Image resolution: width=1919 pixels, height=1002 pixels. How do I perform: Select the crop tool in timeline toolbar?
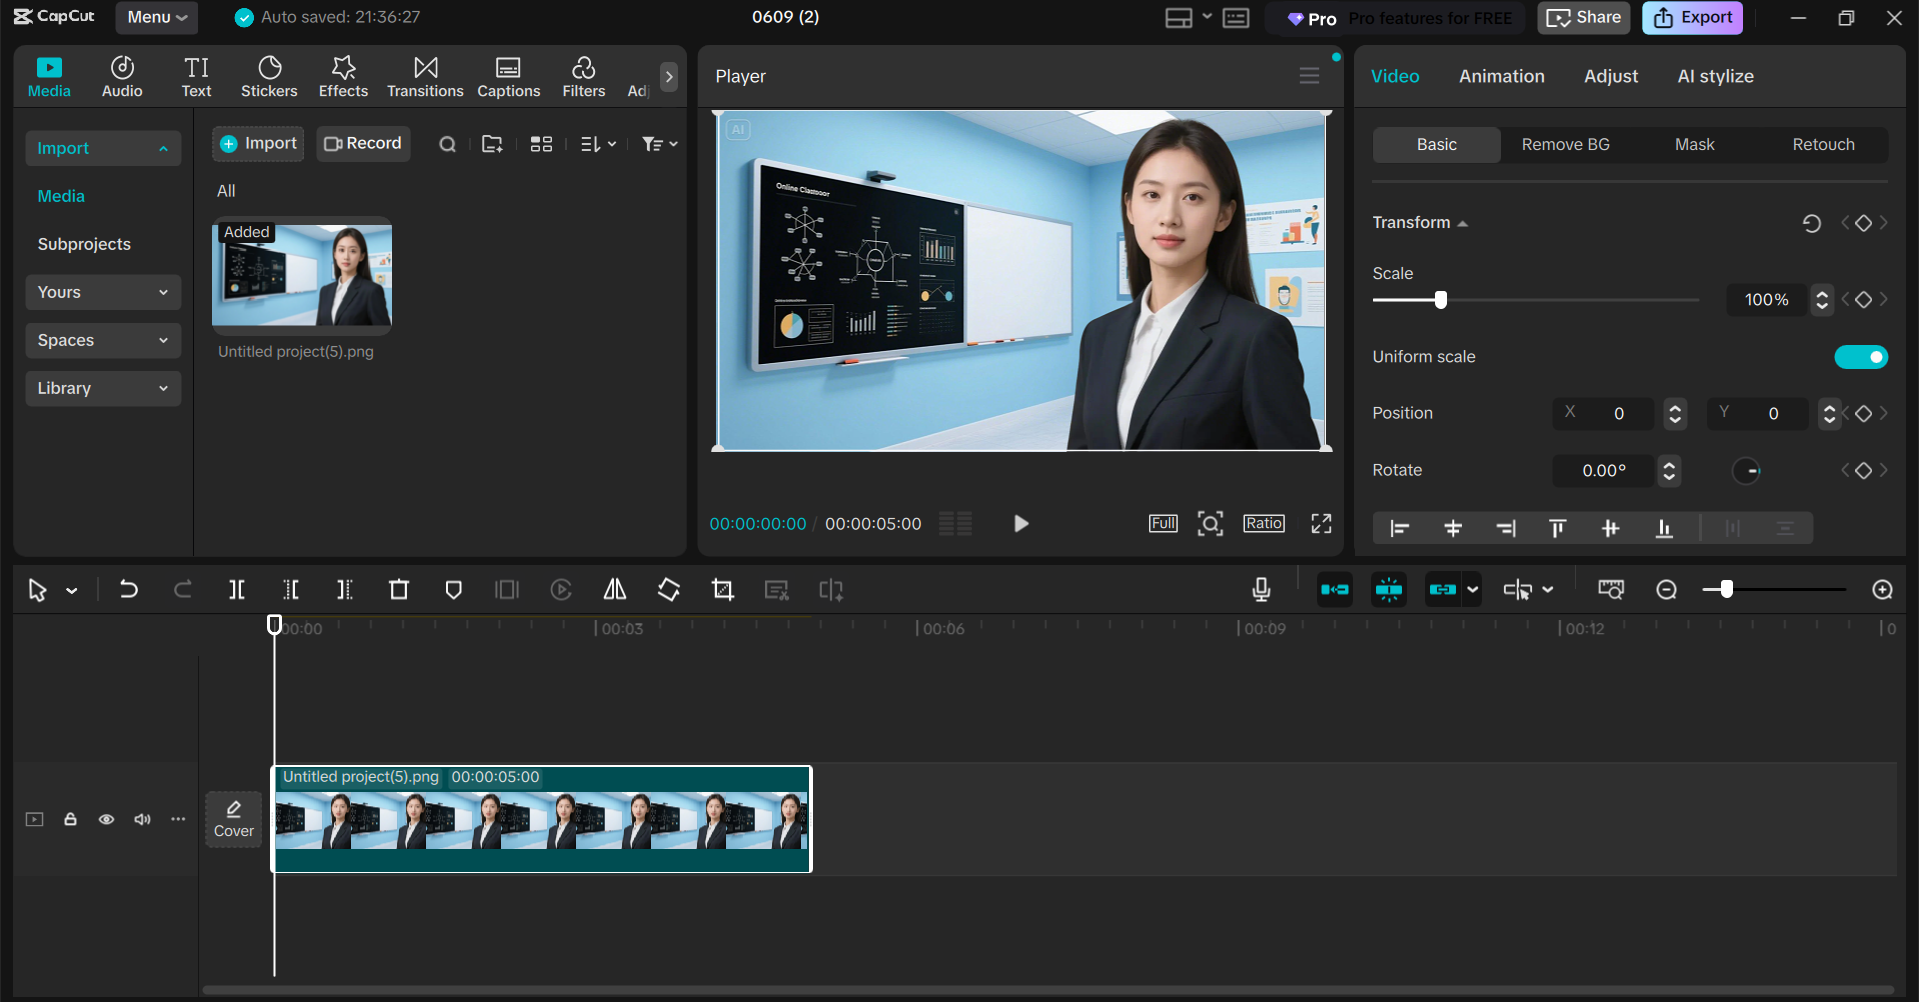pos(723,590)
